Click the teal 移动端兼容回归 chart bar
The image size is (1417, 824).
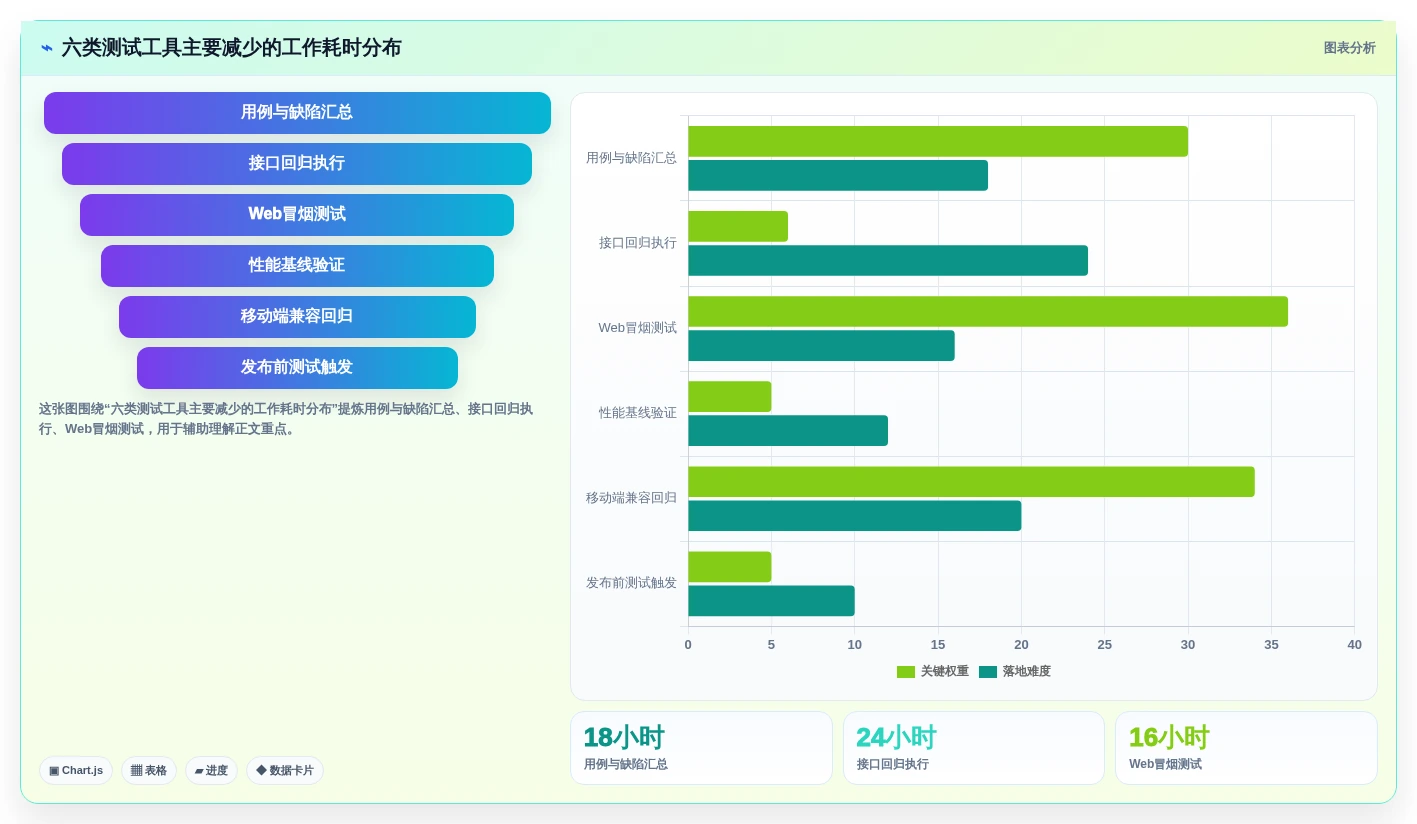pos(855,515)
